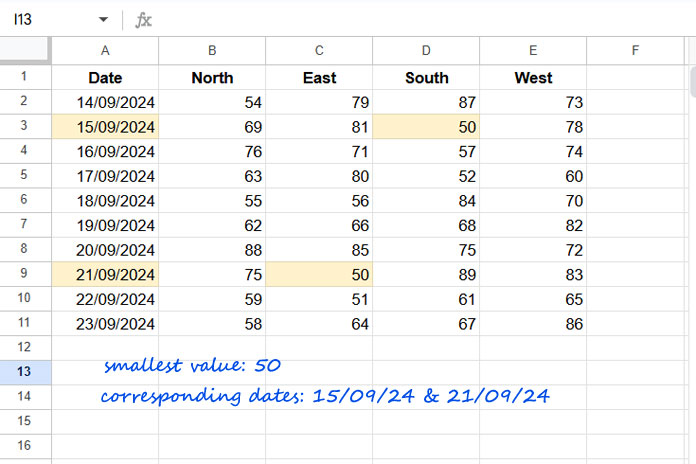
Task: Click the fx function icon
Action: coord(143,20)
